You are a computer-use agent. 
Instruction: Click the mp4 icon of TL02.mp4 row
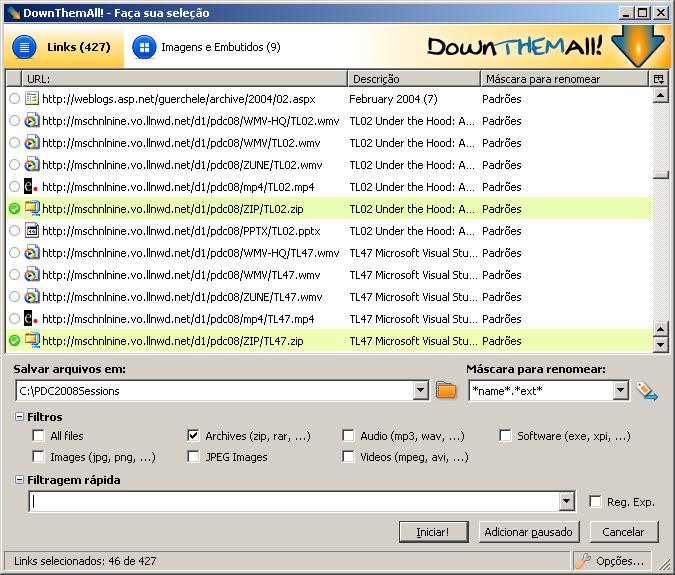pyautogui.click(x=31, y=186)
